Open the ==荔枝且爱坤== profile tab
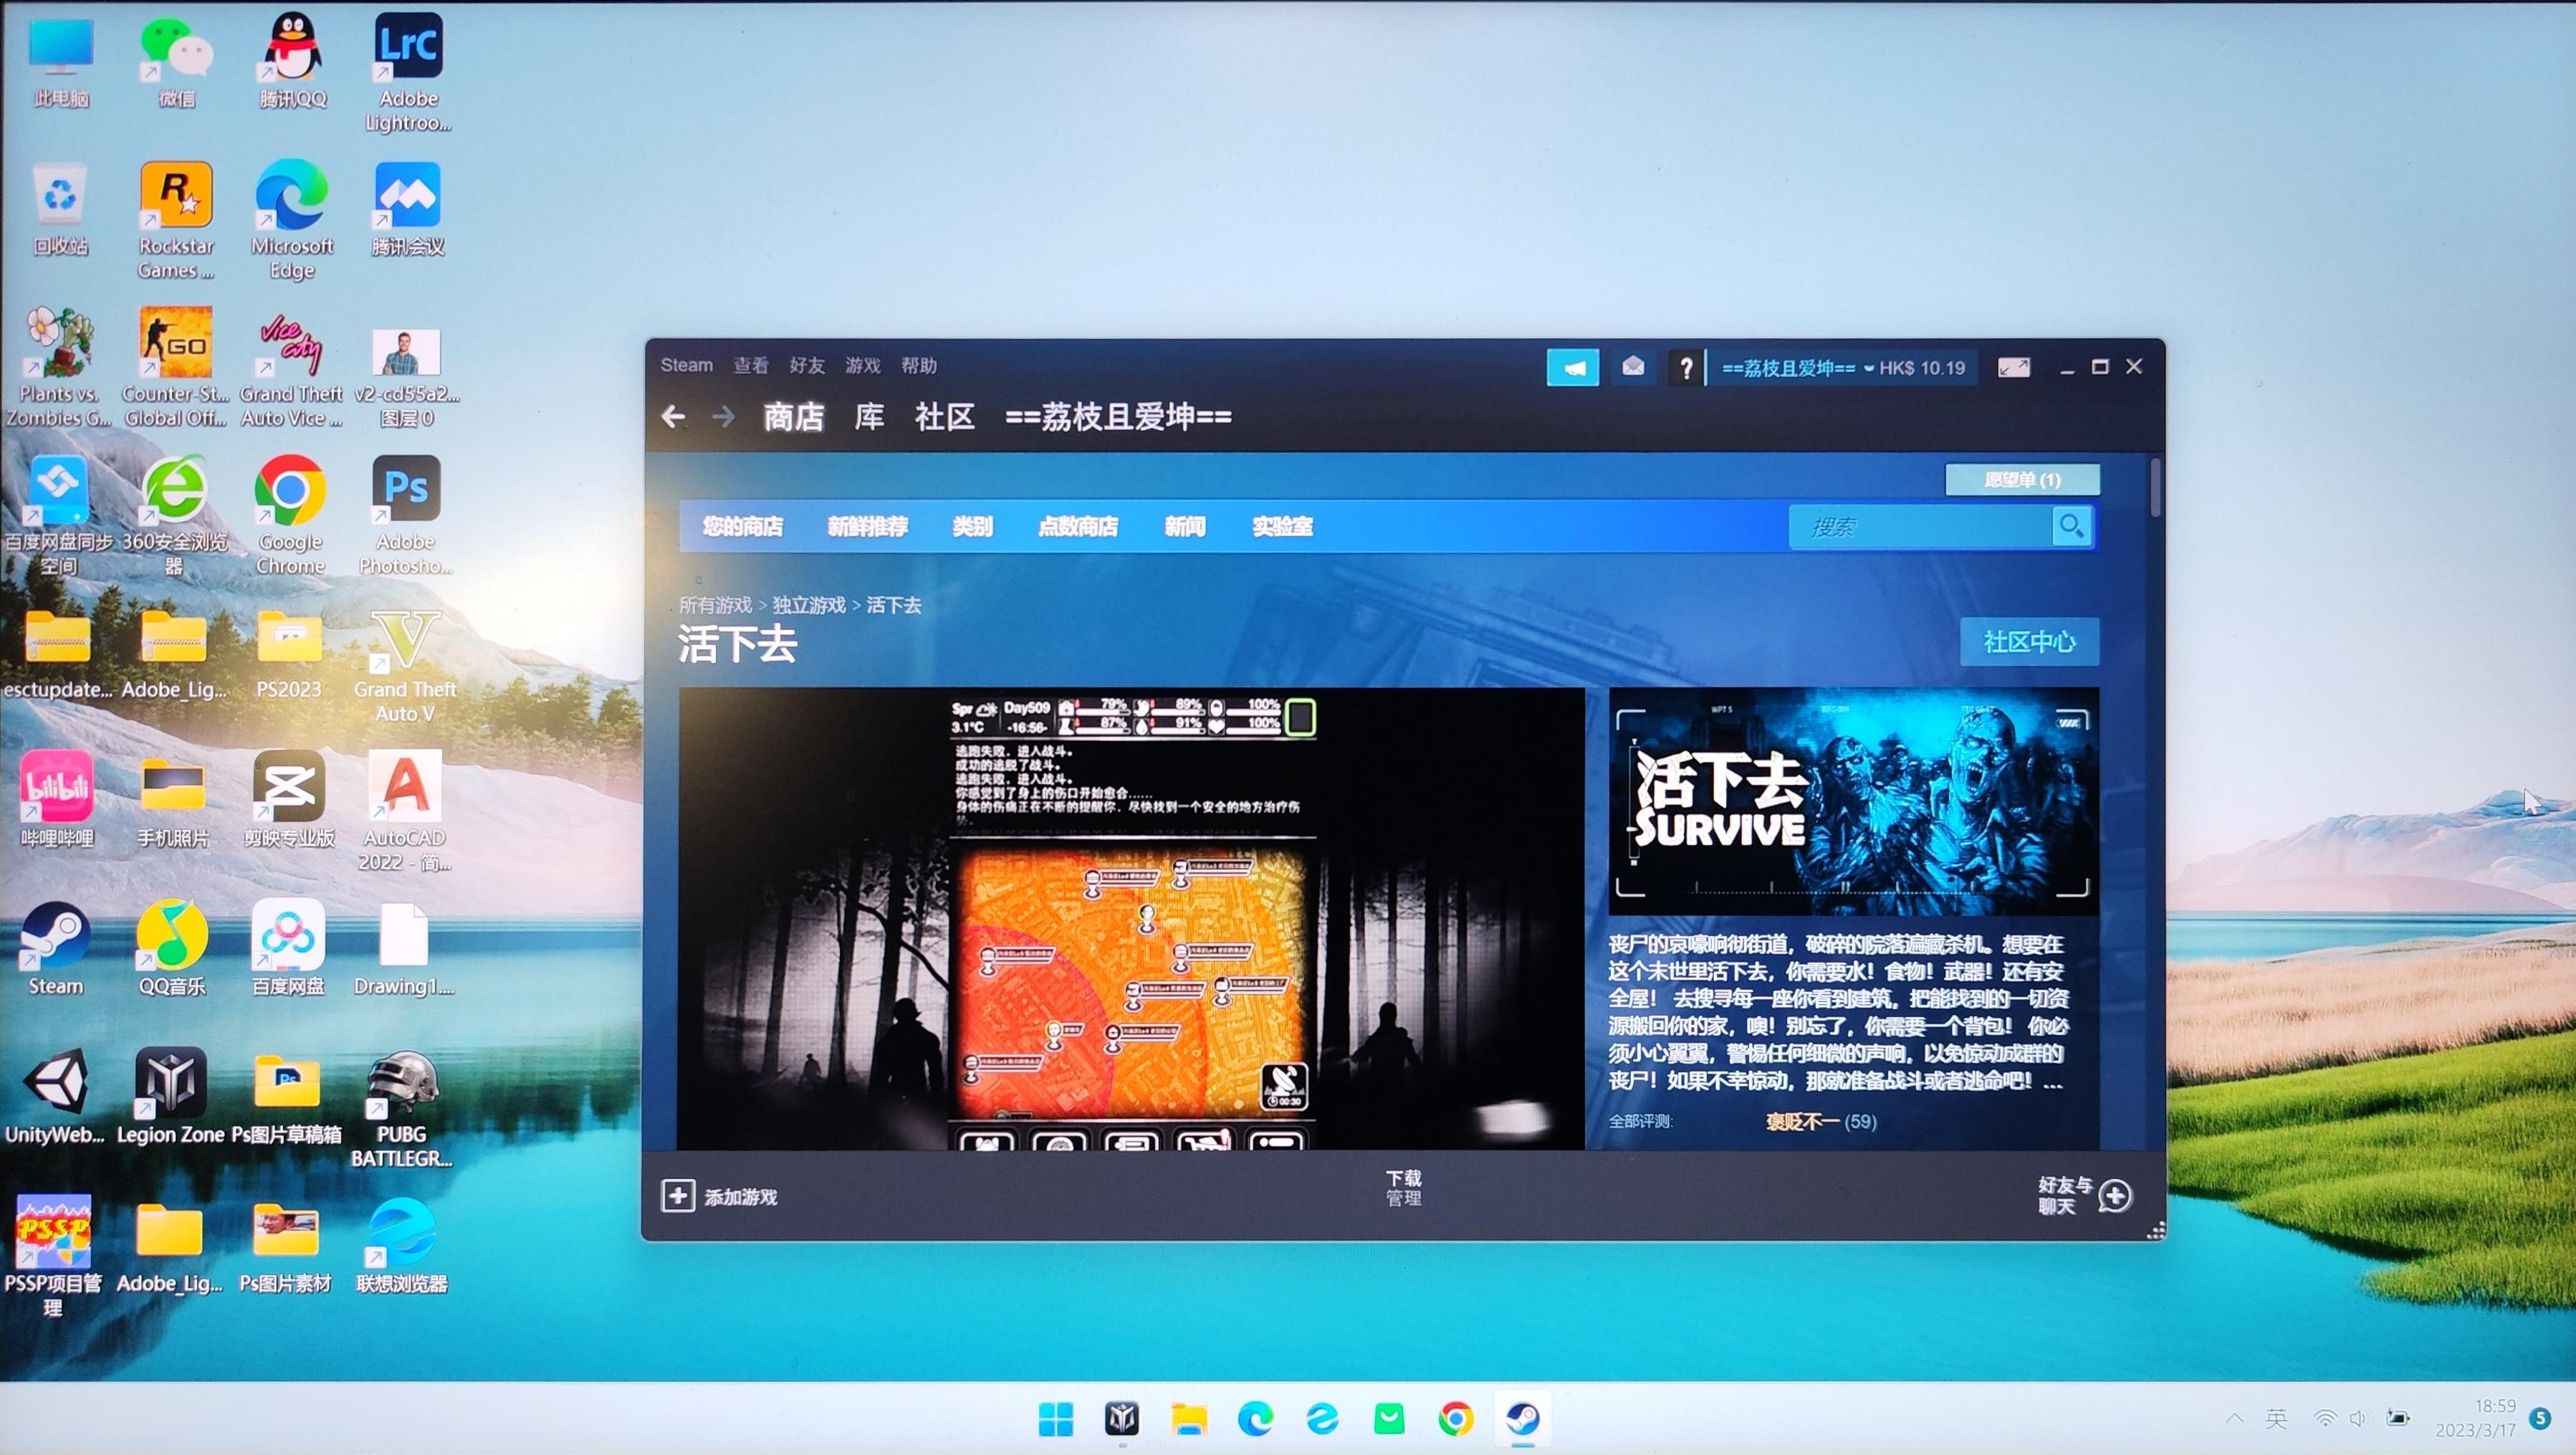 coord(1118,416)
